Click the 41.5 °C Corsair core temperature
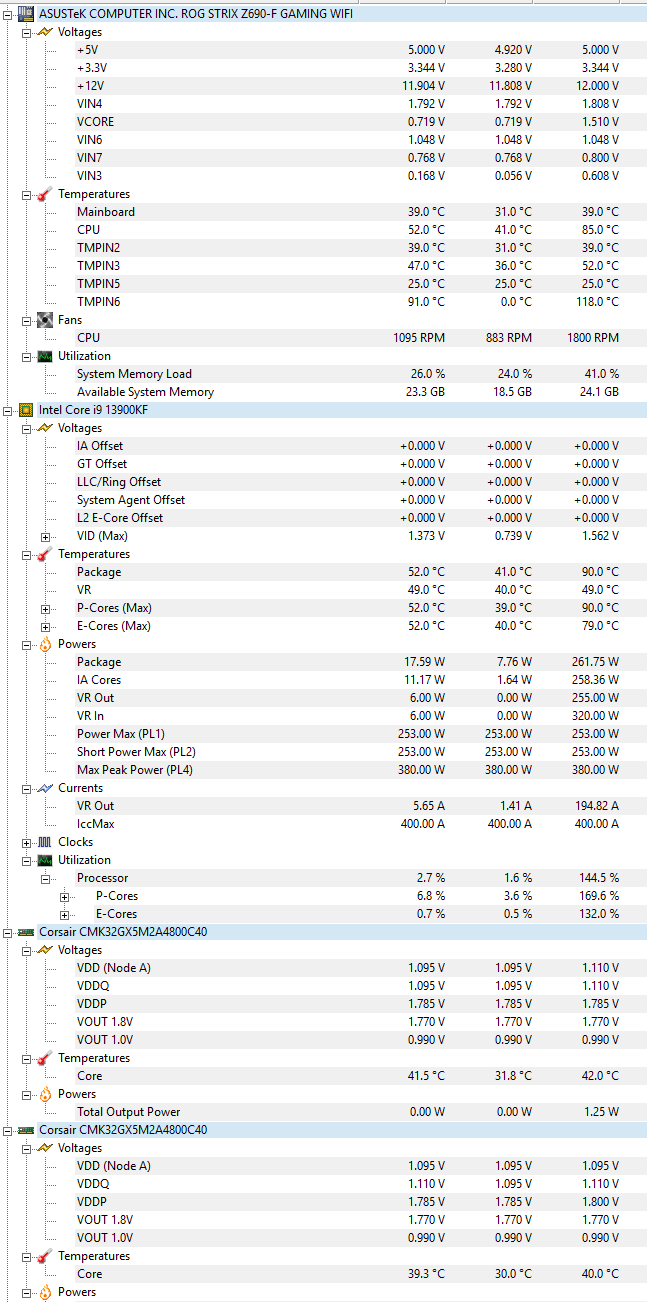Viewport: 647px width, 1302px height. click(424, 1076)
